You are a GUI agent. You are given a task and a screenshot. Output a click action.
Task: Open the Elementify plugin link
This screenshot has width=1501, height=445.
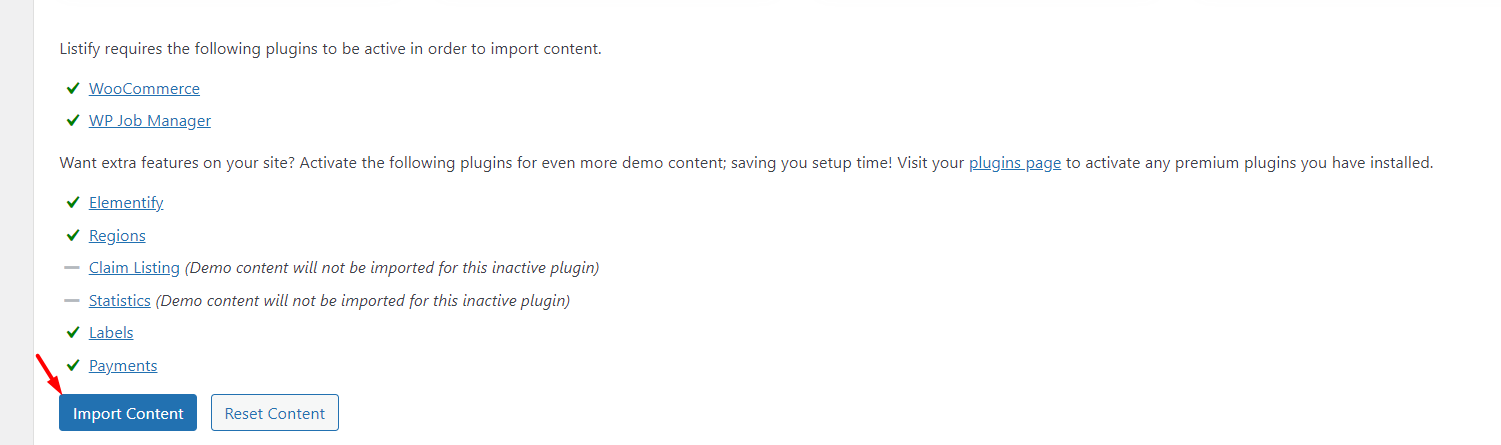126,203
